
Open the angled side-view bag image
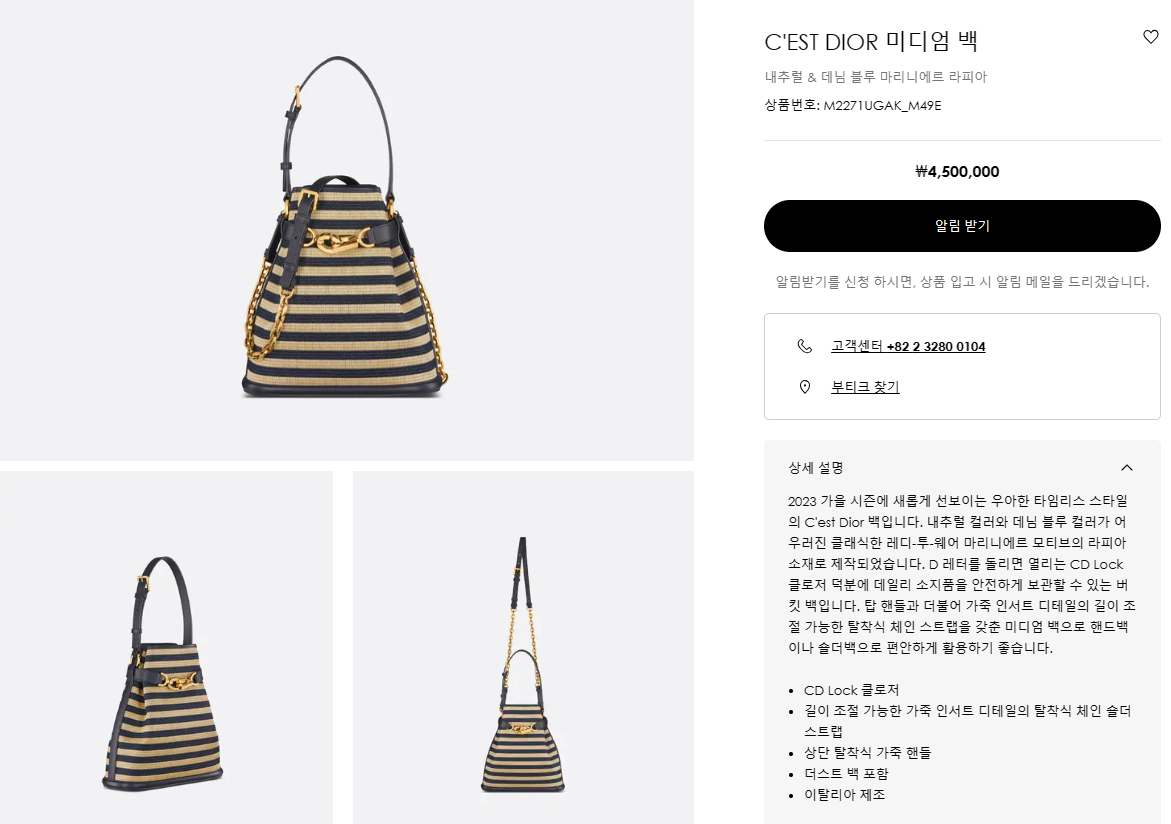[x=166, y=648]
